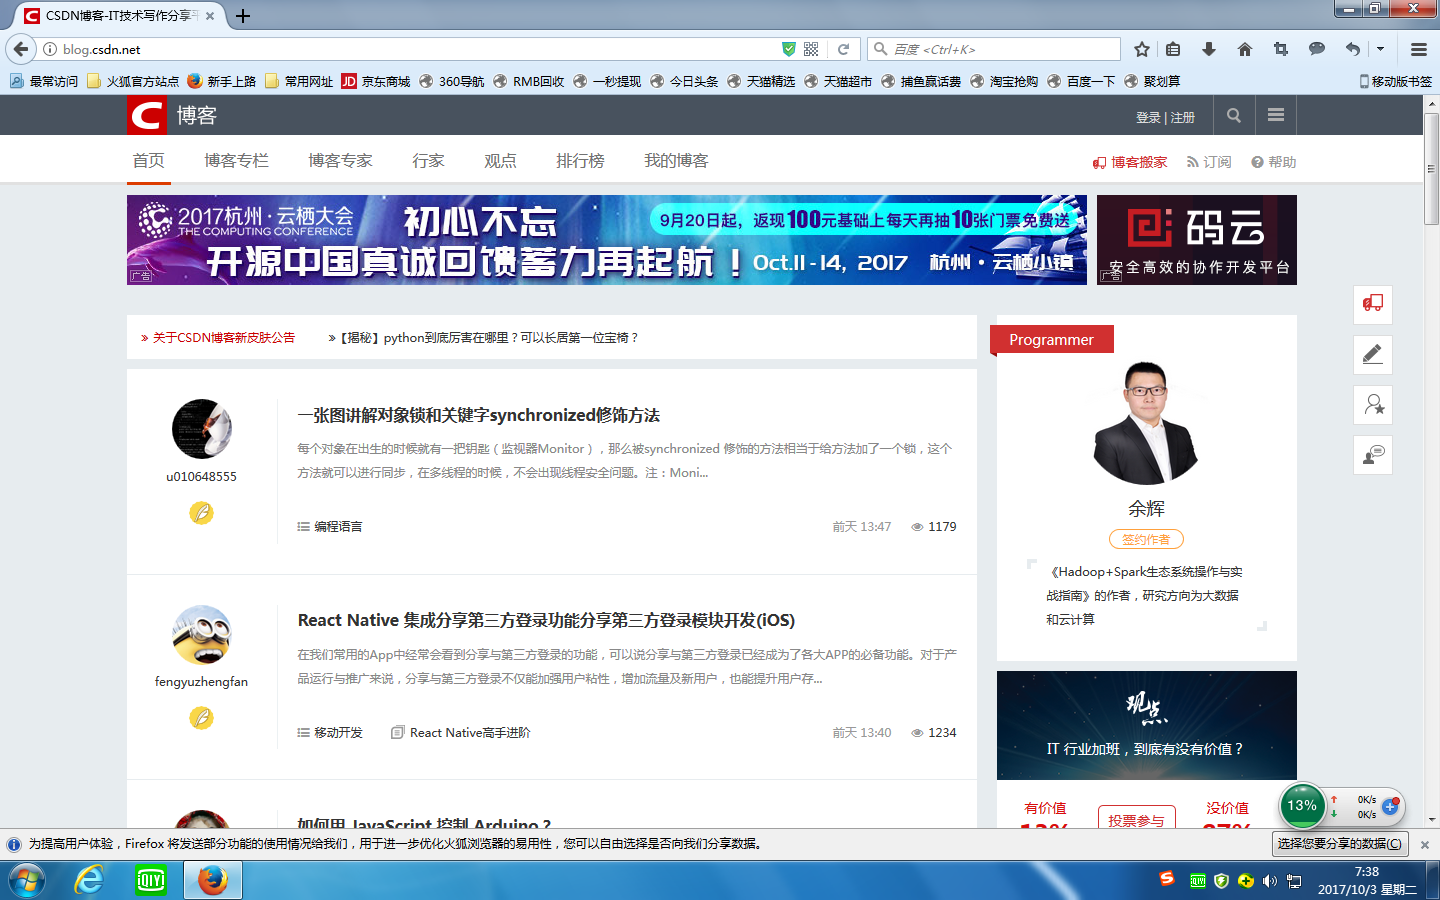Viewport: 1440px width, 900px height.
Task: Click the 签约作者 badge
Action: pyautogui.click(x=1146, y=539)
